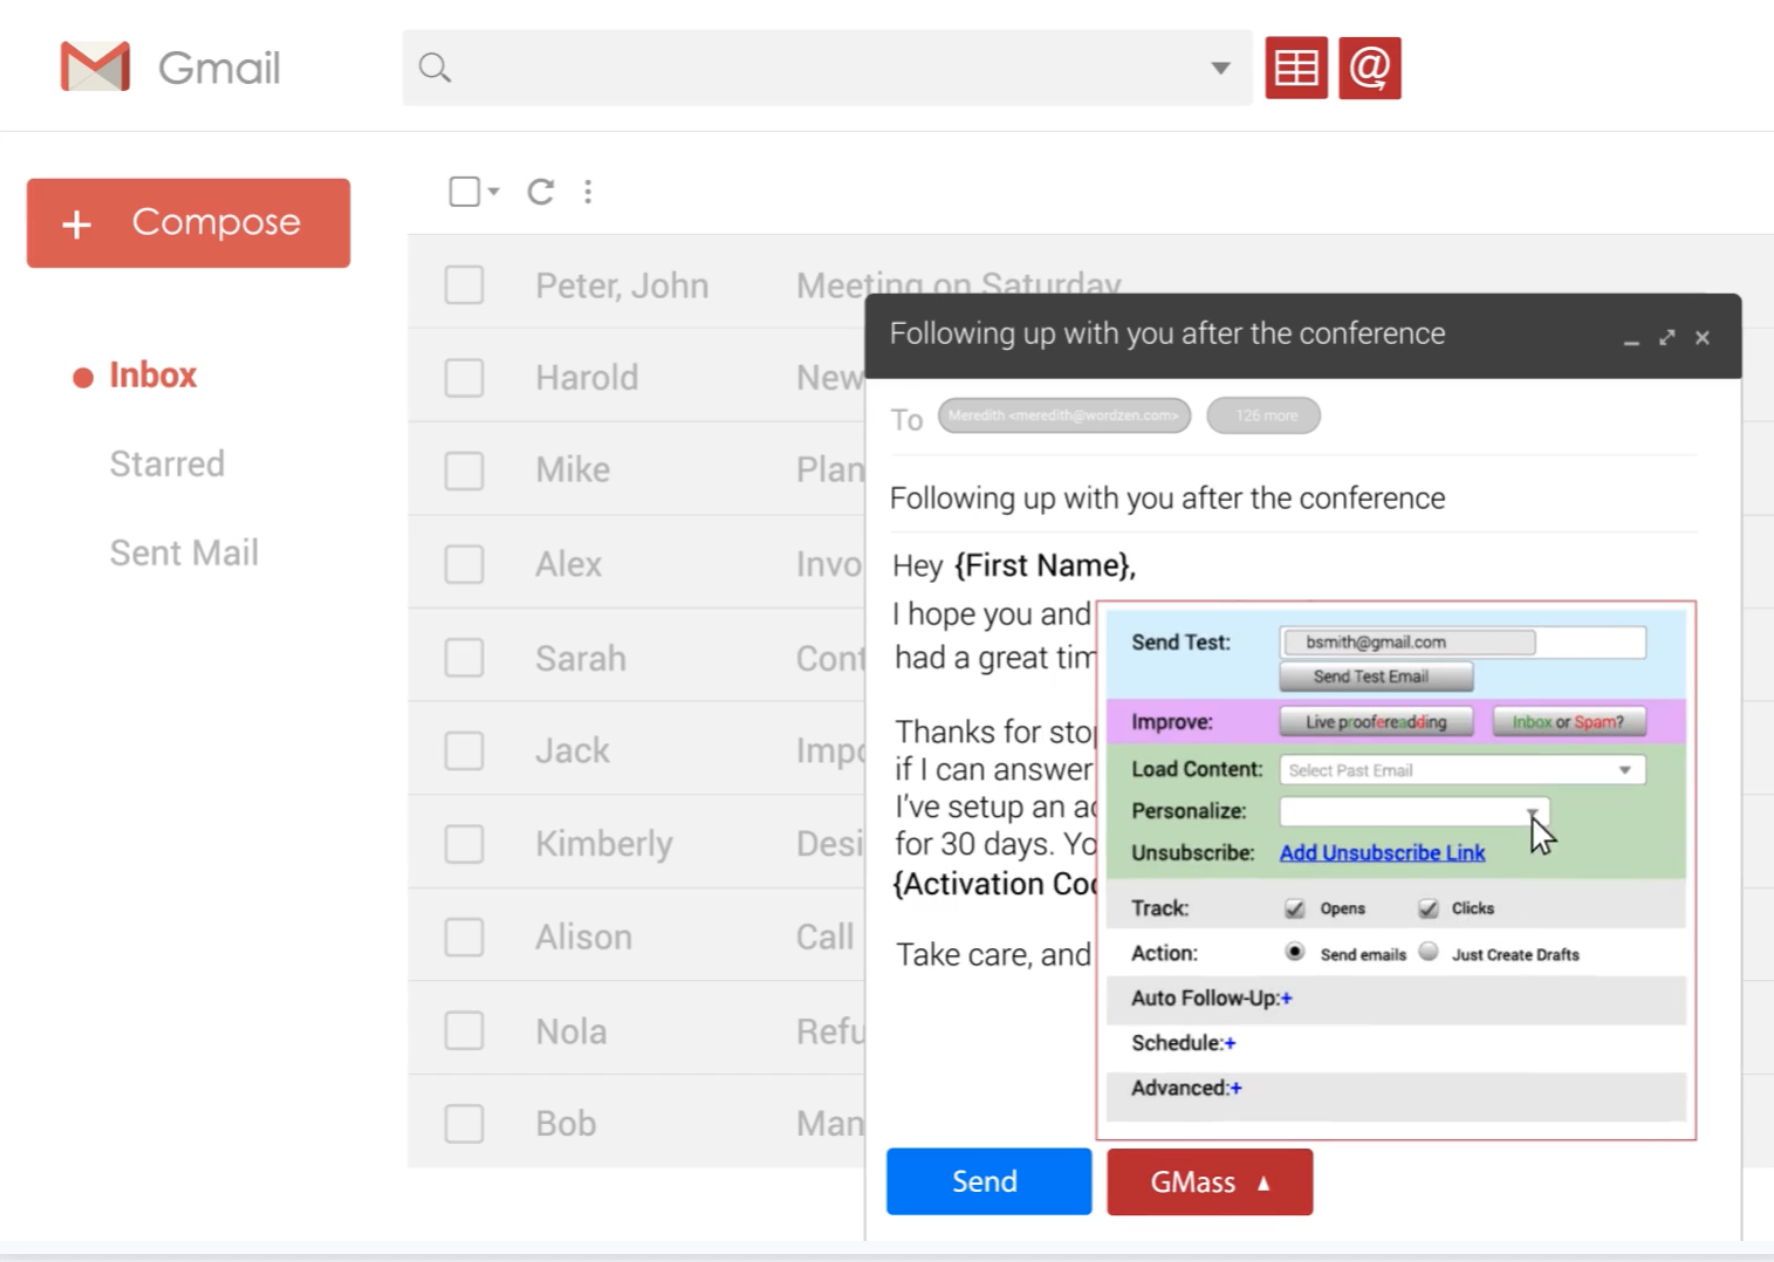1774x1262 pixels.
Task: Select the Nola email checkbox
Action: point(464,1031)
